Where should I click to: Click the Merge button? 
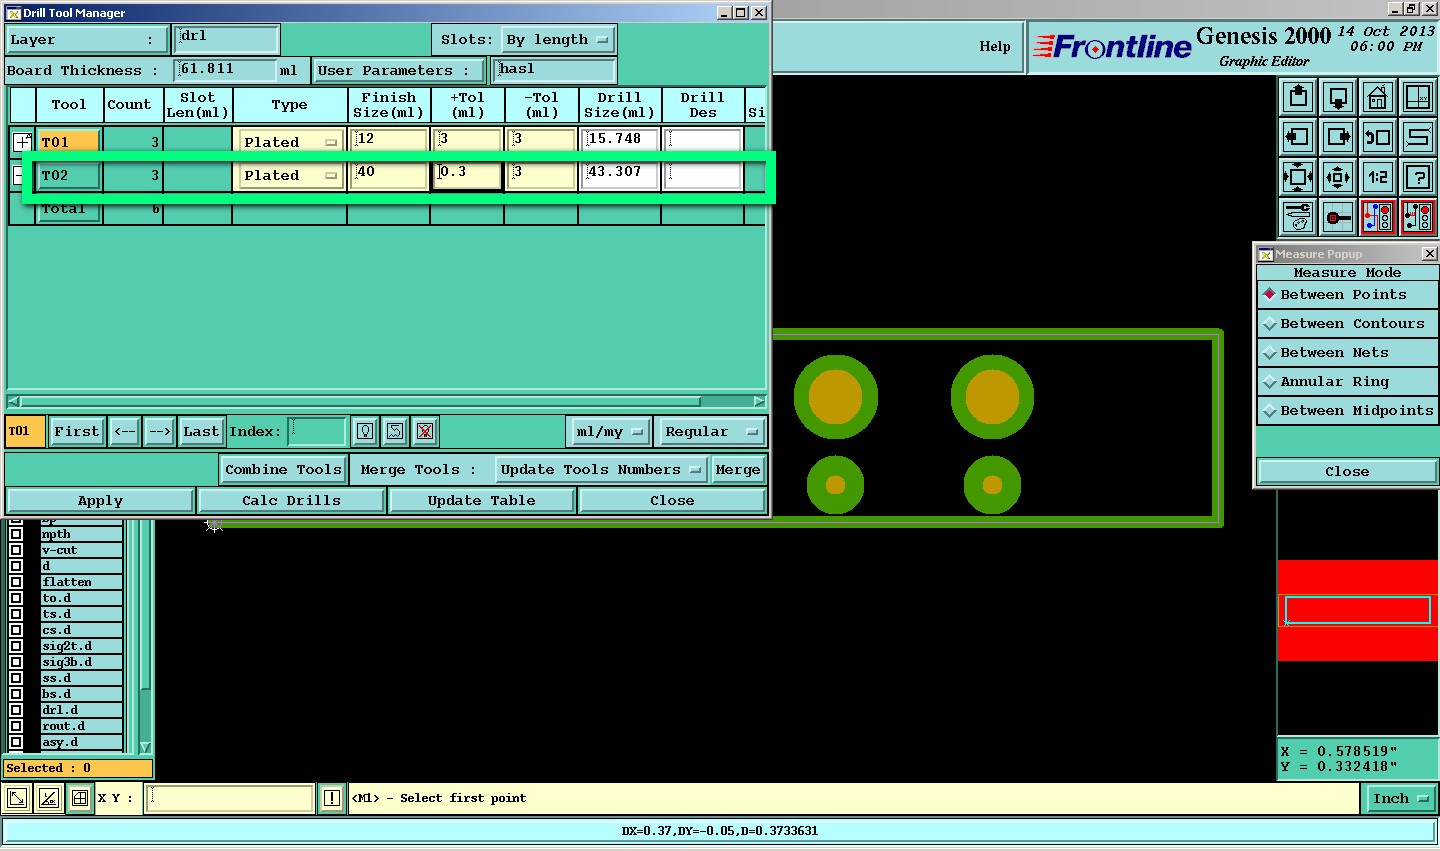pyautogui.click(x=738, y=470)
